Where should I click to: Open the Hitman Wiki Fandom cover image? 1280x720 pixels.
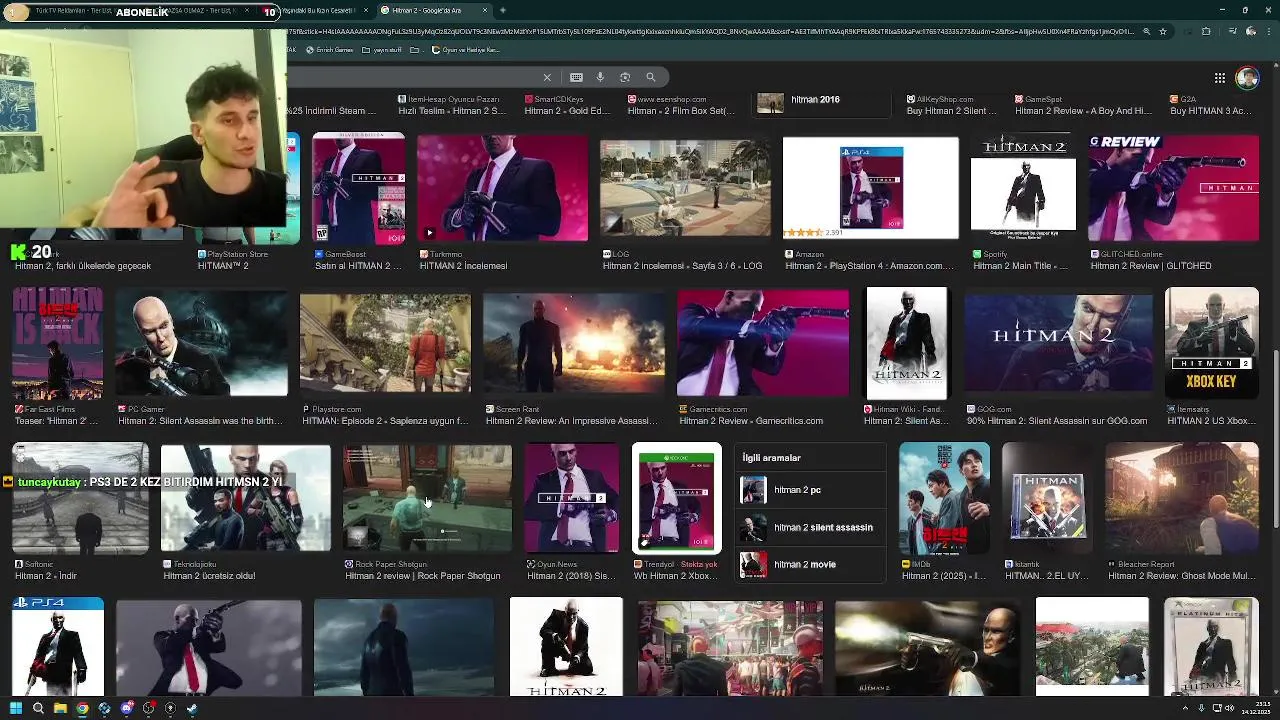point(906,344)
